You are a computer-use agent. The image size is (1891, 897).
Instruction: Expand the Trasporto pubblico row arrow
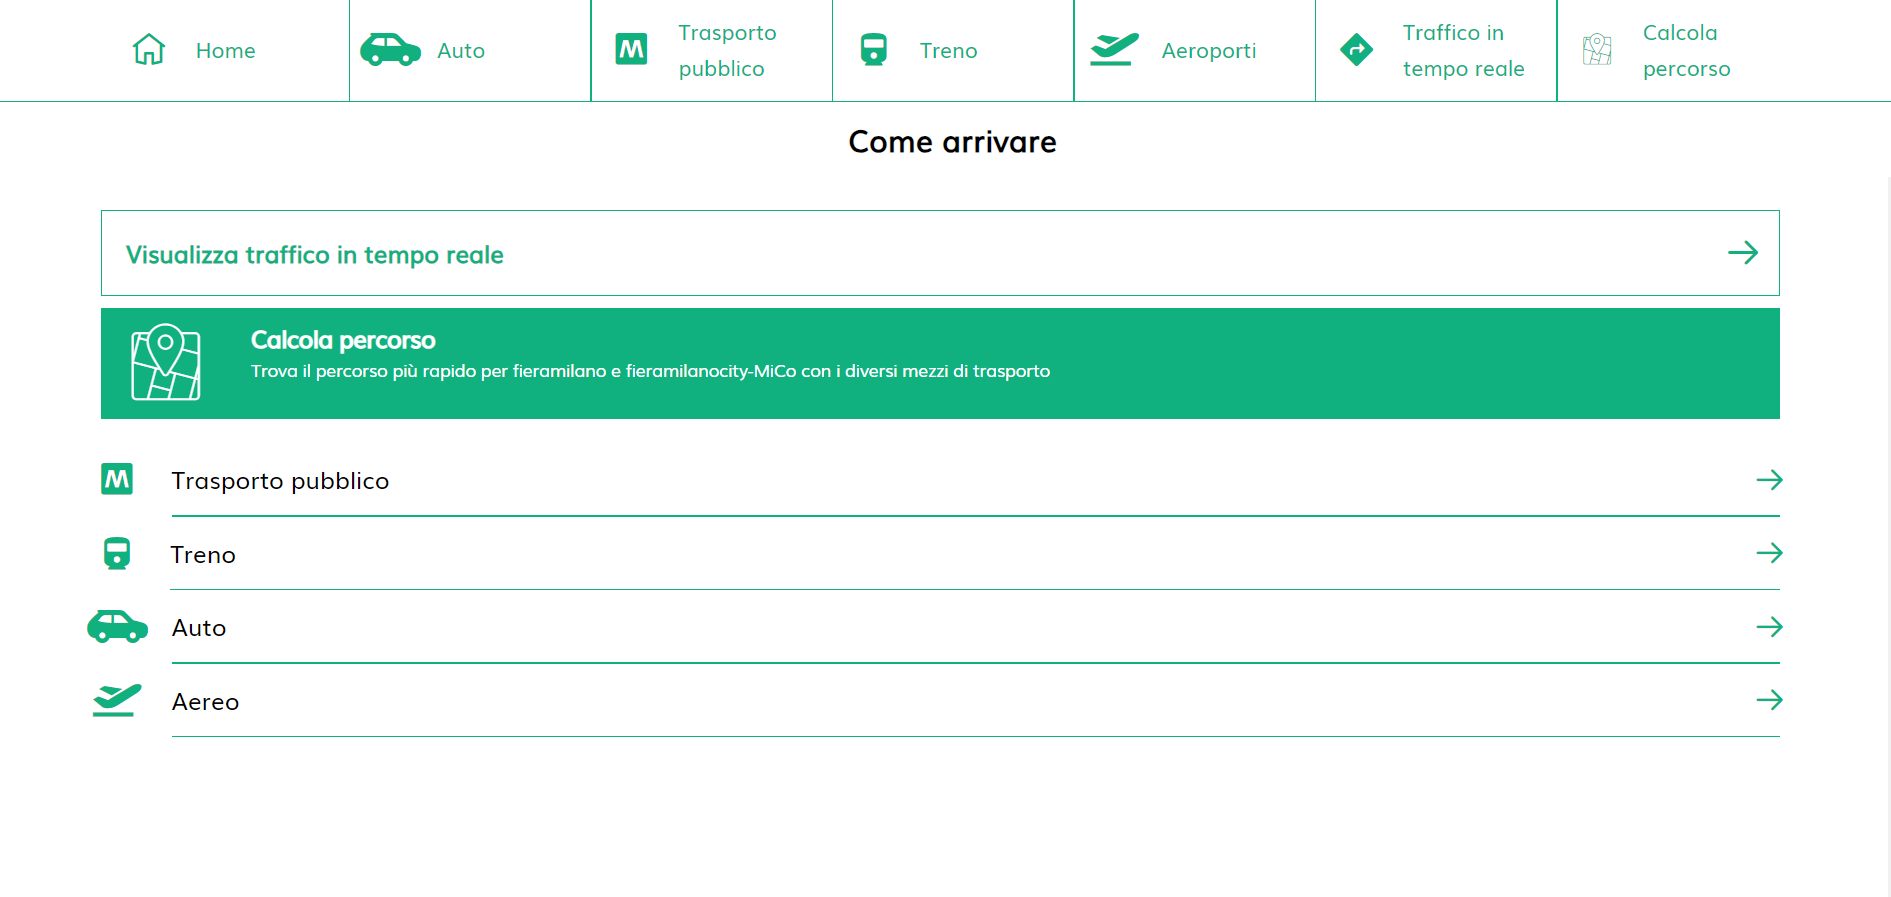[x=1769, y=480]
